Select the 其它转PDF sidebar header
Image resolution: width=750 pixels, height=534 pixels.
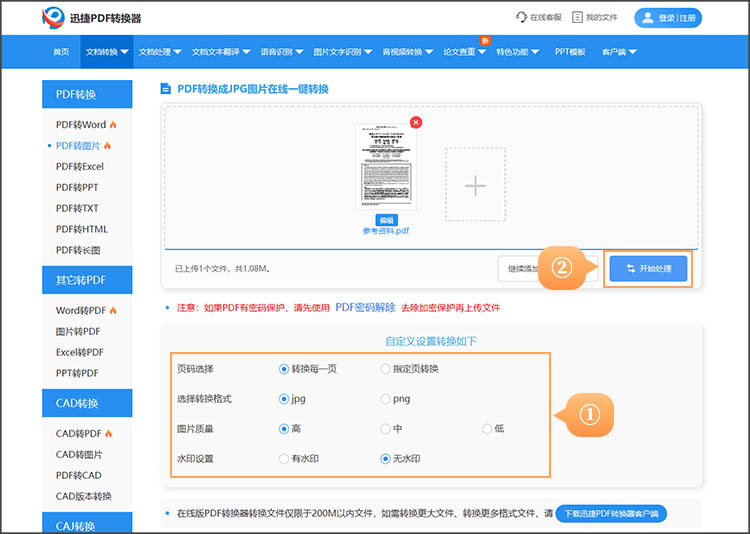tap(87, 280)
